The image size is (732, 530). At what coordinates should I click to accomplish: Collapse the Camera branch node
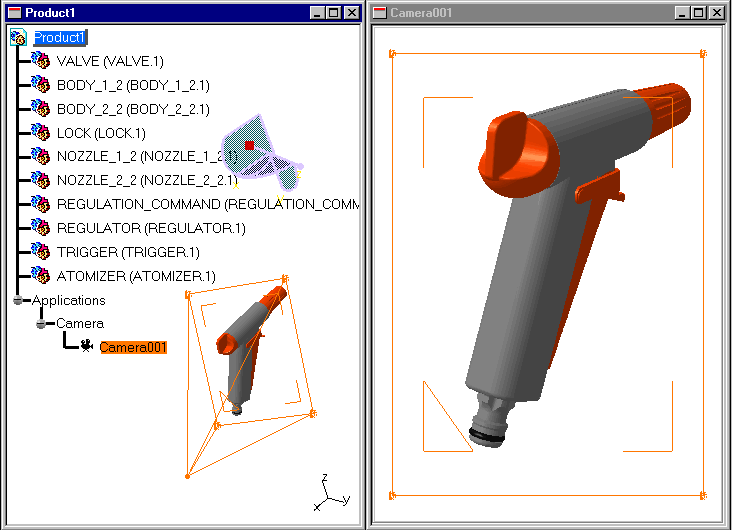coord(42,324)
